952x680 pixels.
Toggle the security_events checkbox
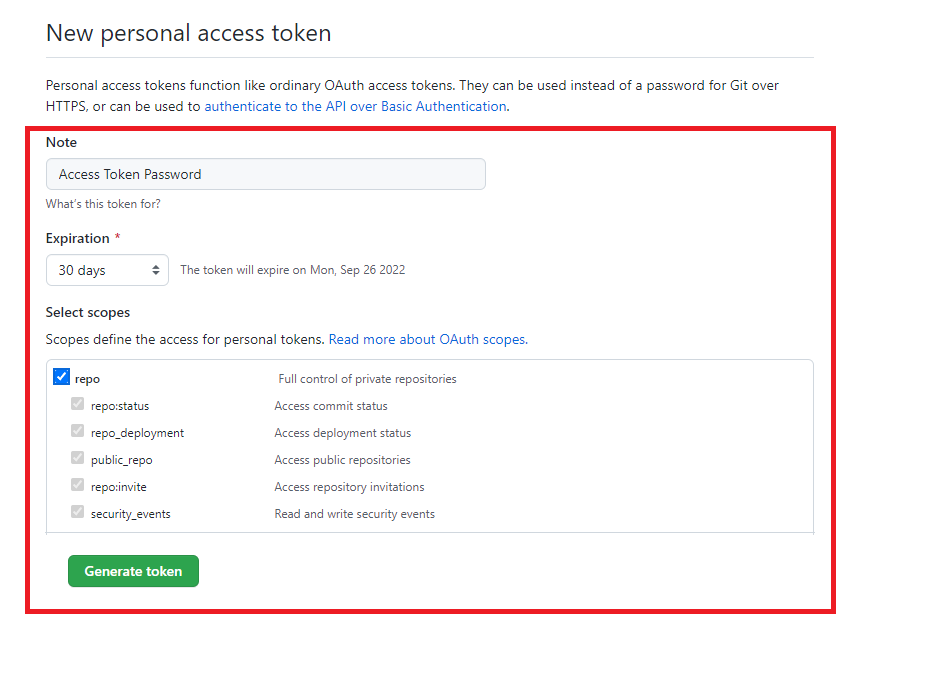(x=77, y=511)
